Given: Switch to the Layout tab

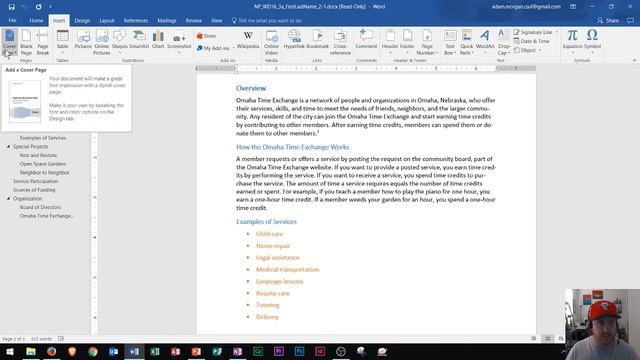Looking at the screenshot, I should pos(107,20).
